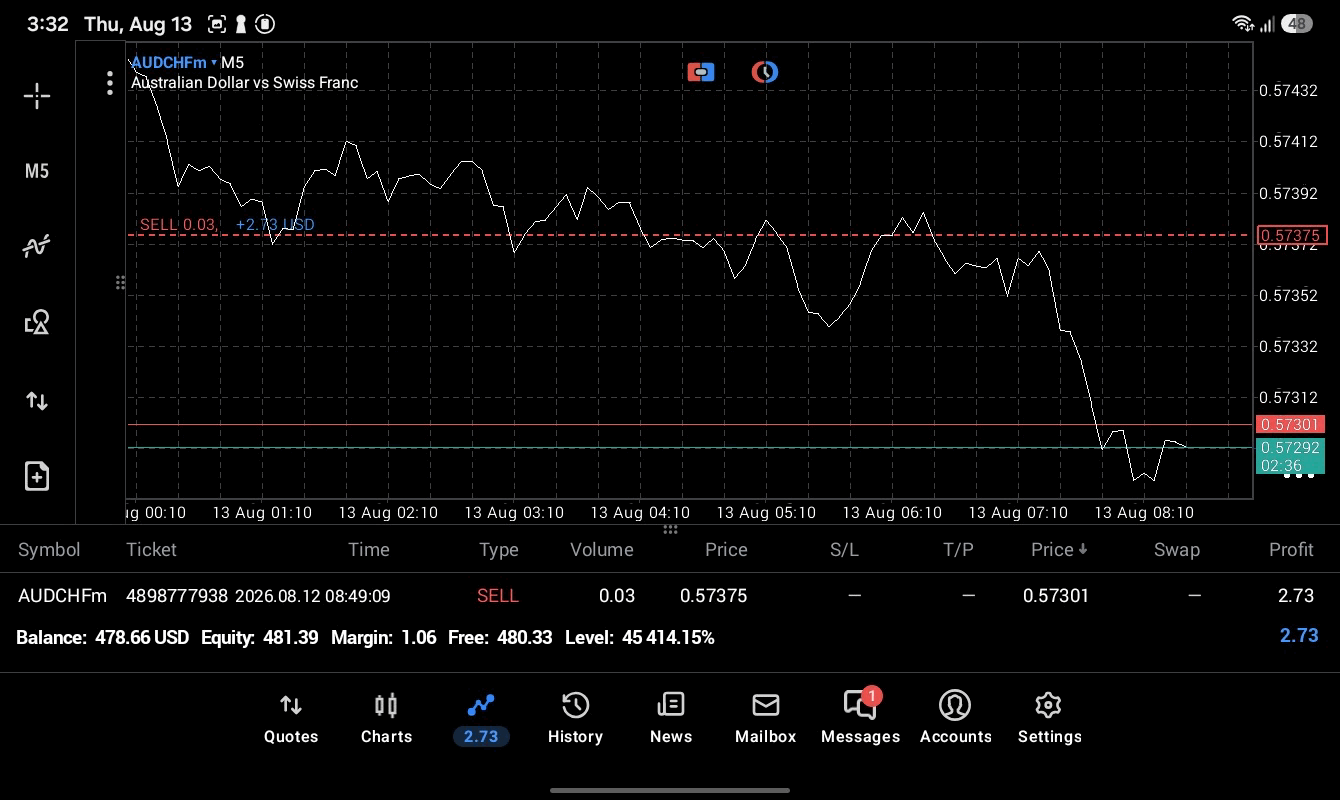Grab the chart panel splitter handle below chart
The height and width of the screenshot is (800, 1340).
[670, 529]
